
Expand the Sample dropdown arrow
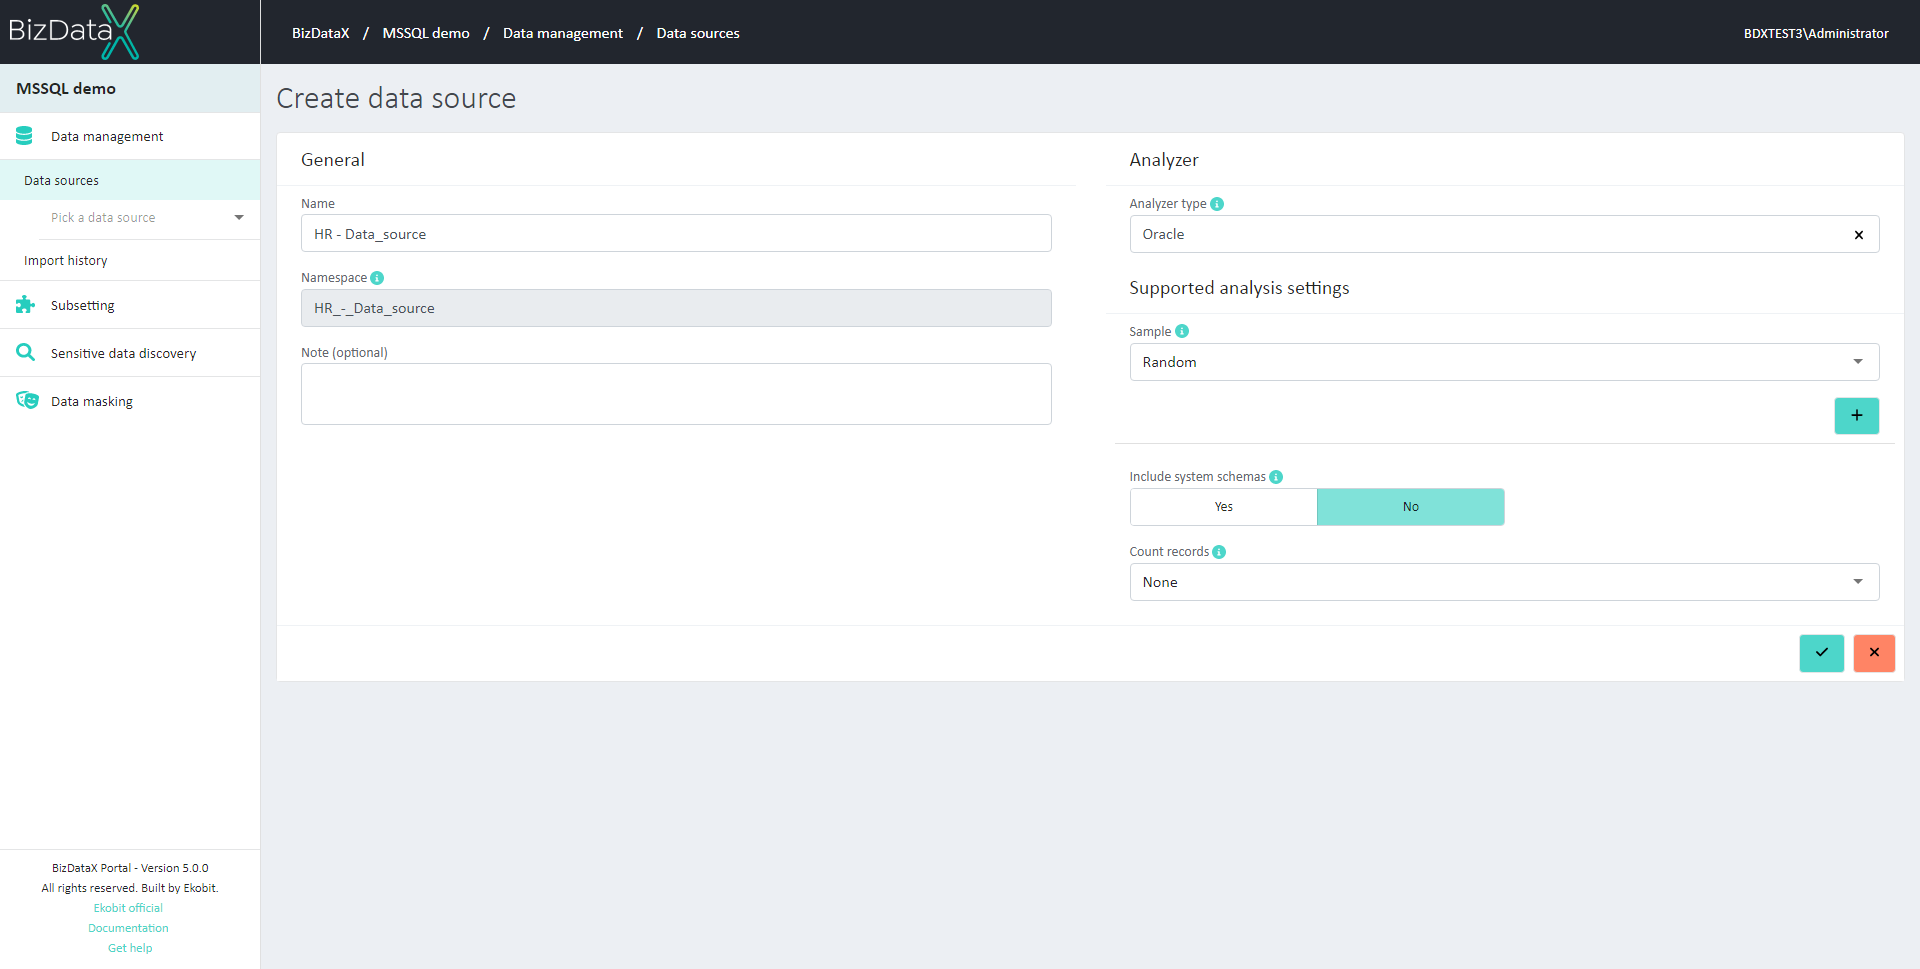tap(1858, 362)
